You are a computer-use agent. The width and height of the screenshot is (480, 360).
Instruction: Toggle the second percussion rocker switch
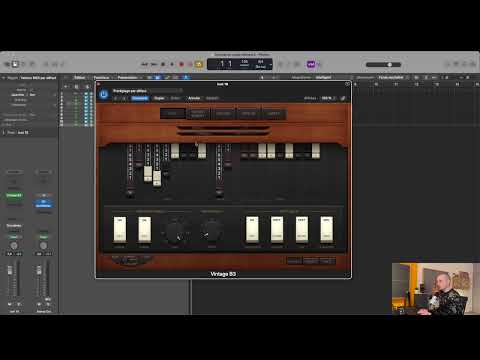click(x=277, y=229)
